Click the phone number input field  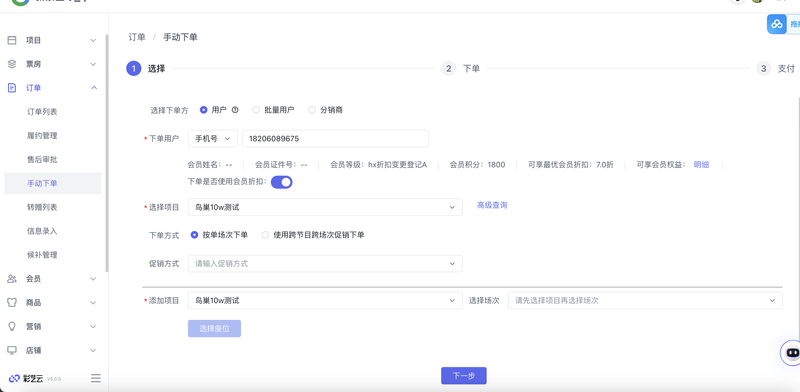pos(336,138)
